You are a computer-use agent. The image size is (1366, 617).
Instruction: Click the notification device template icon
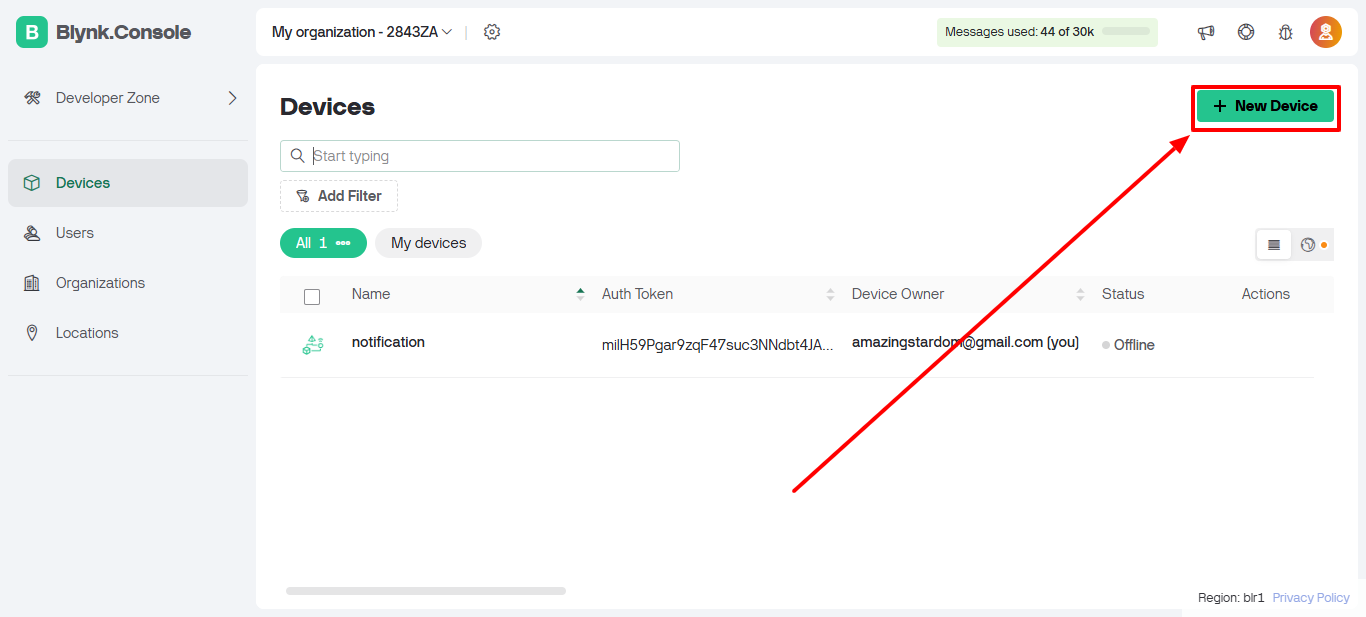313,345
